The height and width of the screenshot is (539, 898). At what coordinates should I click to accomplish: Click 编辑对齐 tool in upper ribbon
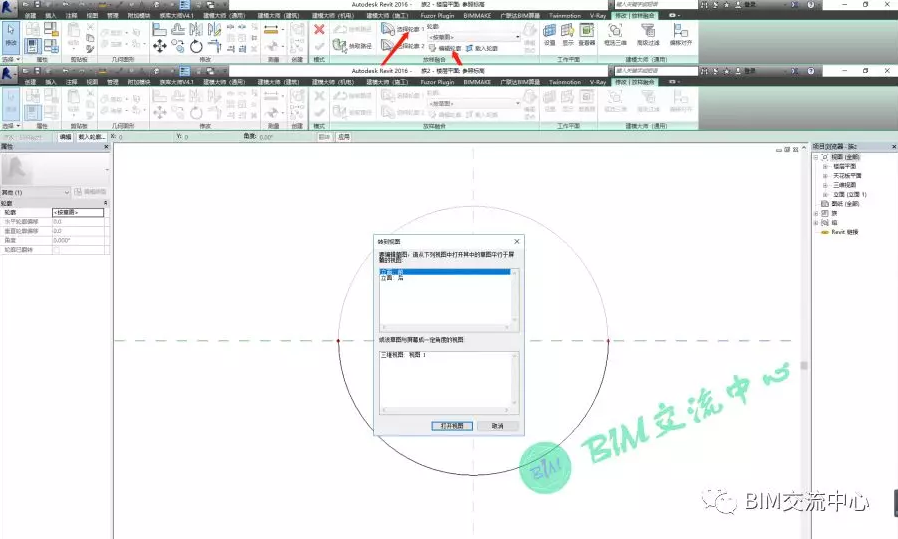pyautogui.click(x=681, y=34)
